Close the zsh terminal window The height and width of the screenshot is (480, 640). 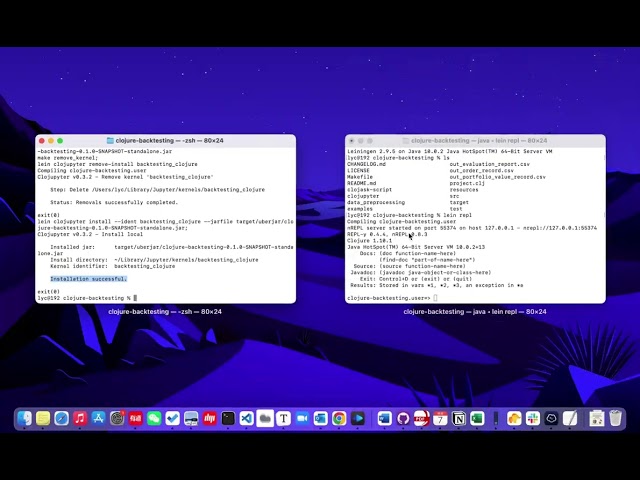(42, 140)
